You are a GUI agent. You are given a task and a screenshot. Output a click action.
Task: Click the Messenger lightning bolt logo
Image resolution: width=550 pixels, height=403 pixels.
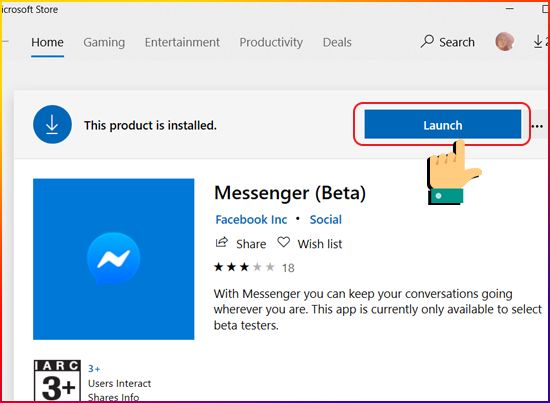point(113,258)
